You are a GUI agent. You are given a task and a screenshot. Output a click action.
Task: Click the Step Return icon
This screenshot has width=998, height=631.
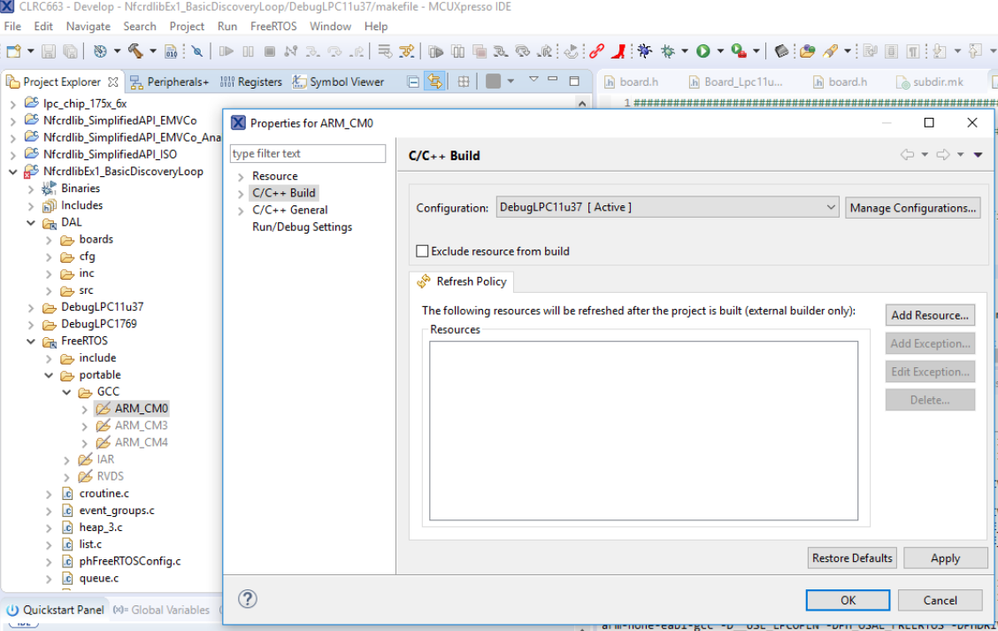coord(356,52)
